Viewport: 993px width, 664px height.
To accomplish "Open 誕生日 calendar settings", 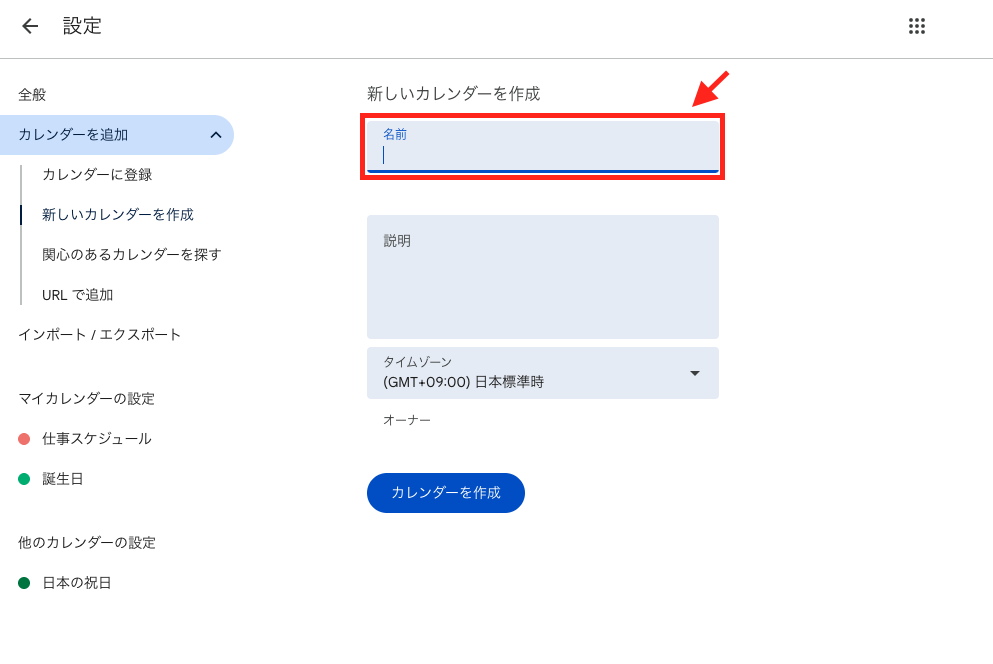I will (x=63, y=479).
